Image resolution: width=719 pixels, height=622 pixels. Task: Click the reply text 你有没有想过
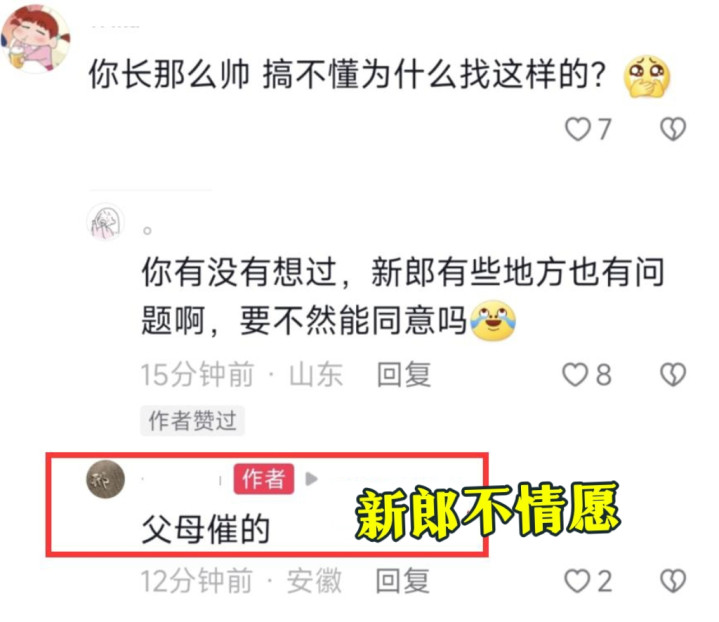click(239, 272)
